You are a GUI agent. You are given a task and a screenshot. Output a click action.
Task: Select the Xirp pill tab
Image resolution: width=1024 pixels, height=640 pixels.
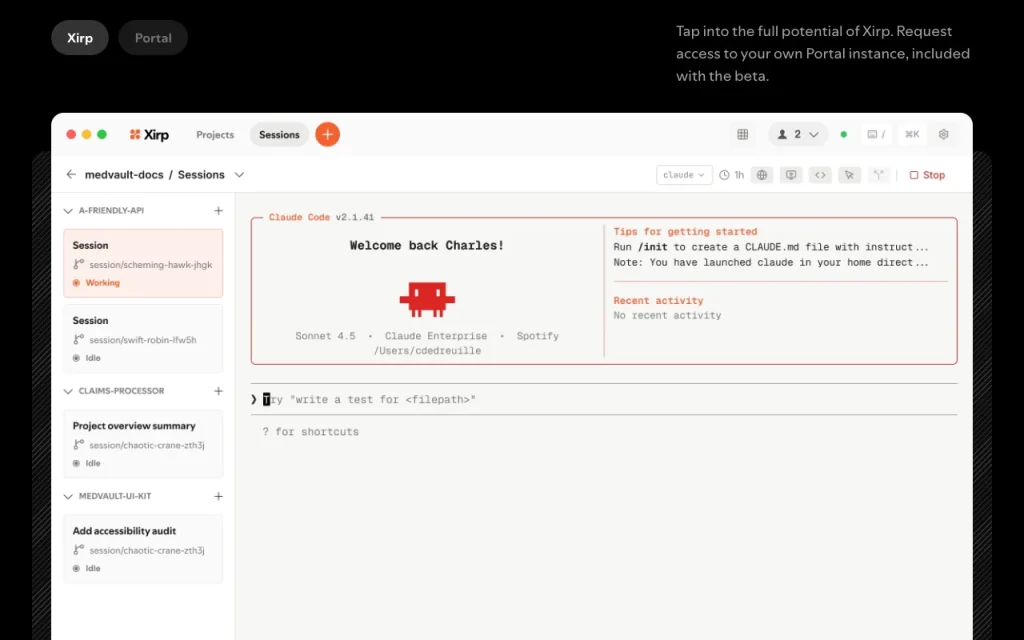(x=80, y=38)
